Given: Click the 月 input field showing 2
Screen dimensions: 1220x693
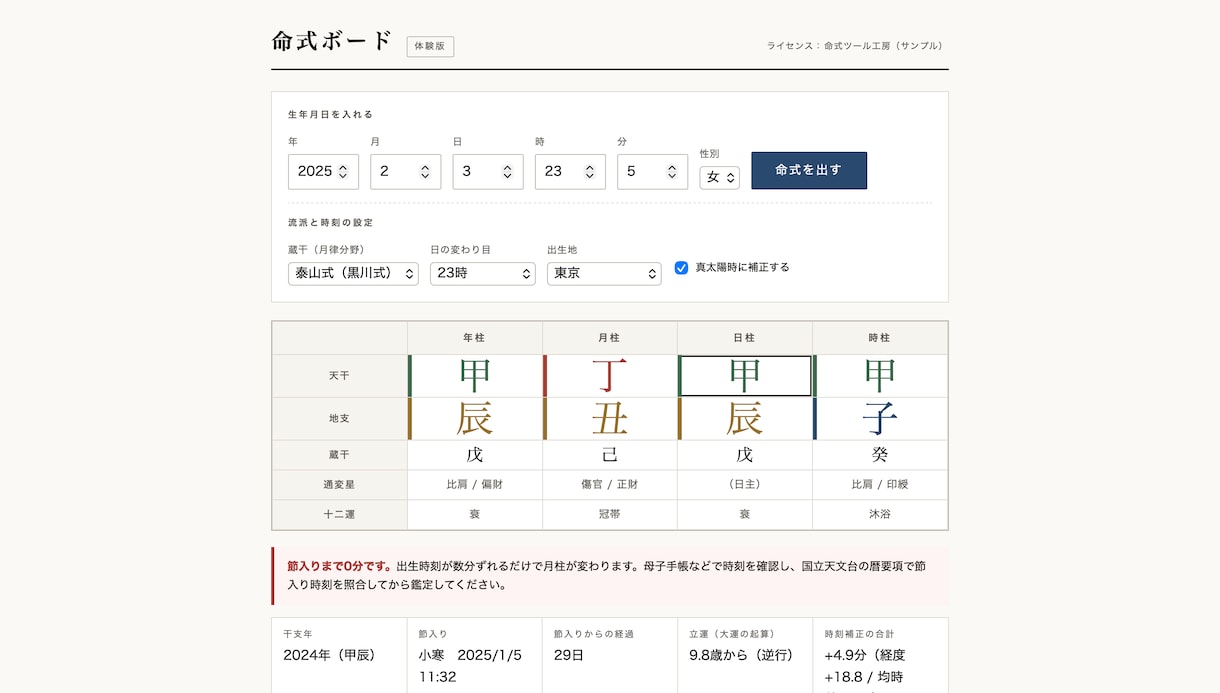Looking at the screenshot, I should 406,171.
